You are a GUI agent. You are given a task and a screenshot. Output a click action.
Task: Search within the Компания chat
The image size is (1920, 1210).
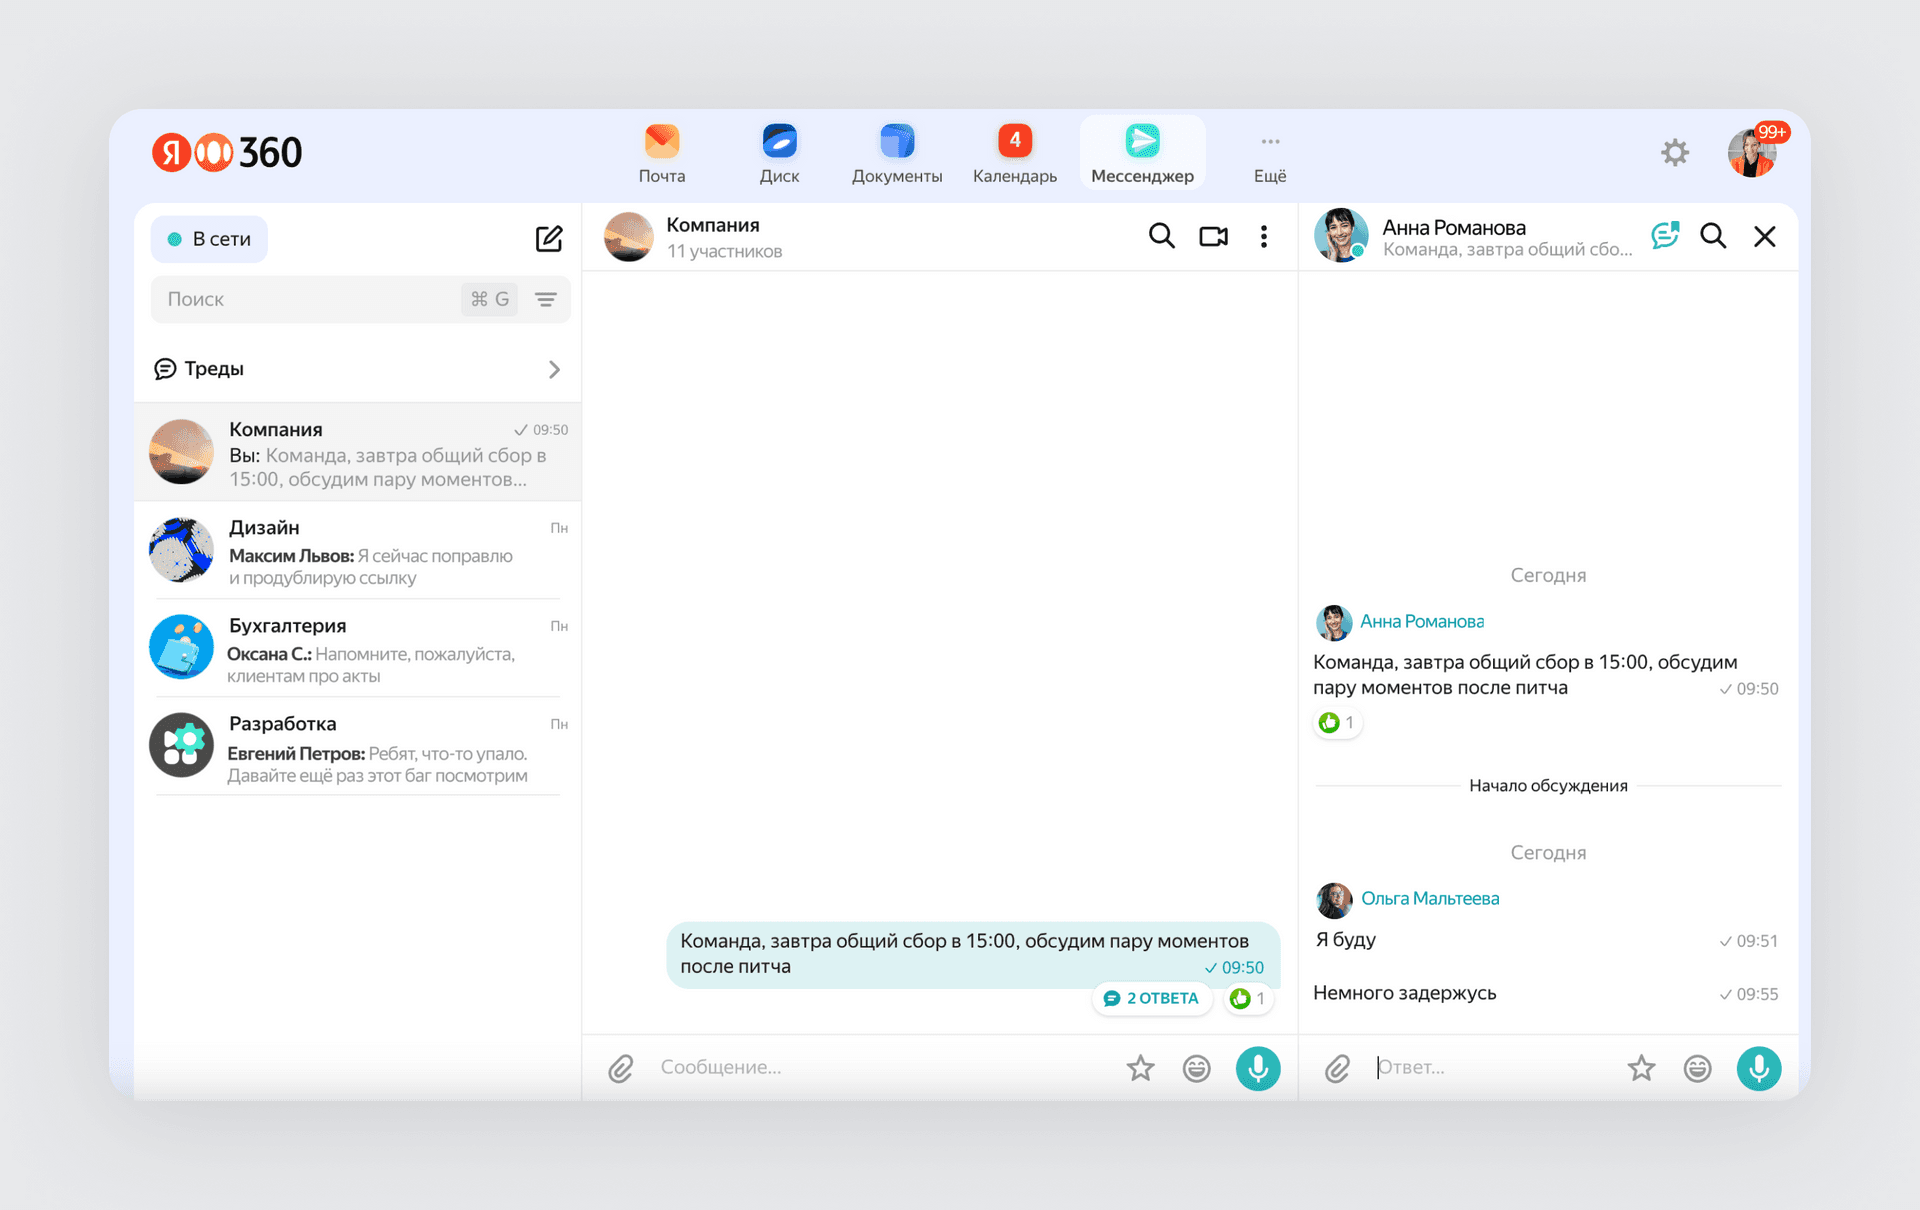point(1161,236)
